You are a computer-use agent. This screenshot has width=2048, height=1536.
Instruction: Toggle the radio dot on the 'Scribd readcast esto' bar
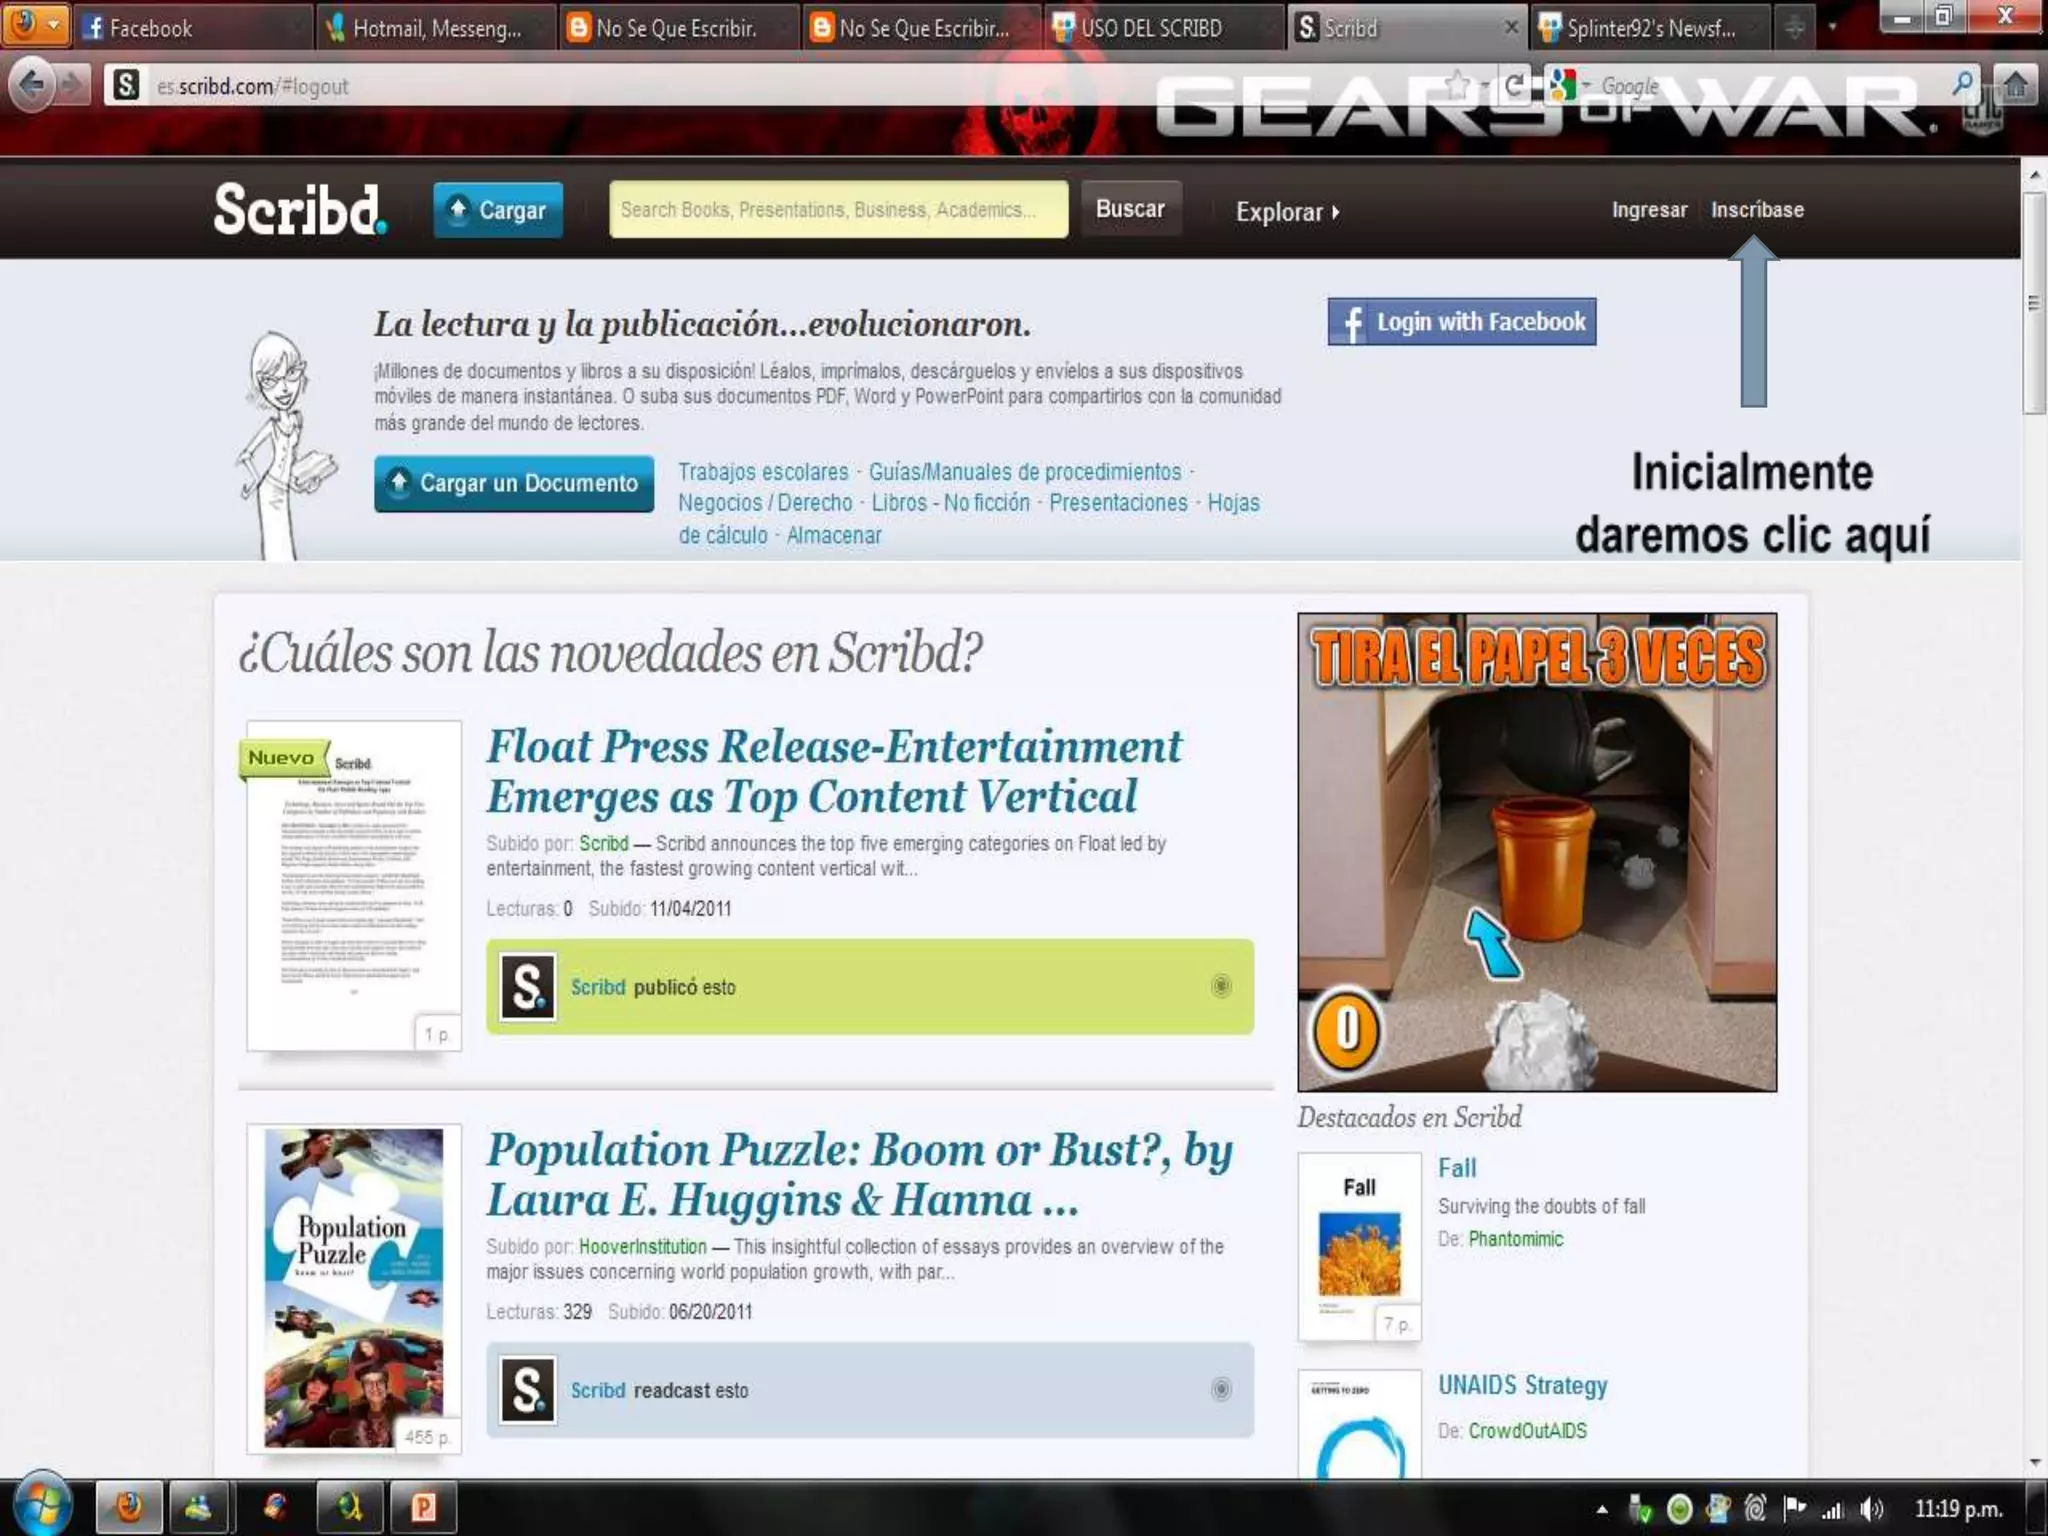pyautogui.click(x=1221, y=1389)
